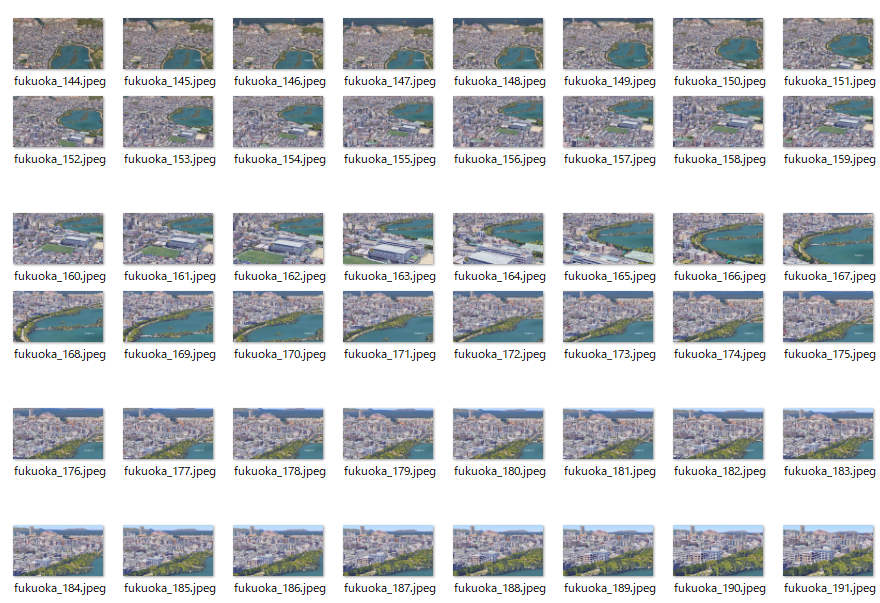This screenshot has width=880, height=603.
Task: Click the file name text fukuoka_151.jpeg
Action: tap(829, 81)
